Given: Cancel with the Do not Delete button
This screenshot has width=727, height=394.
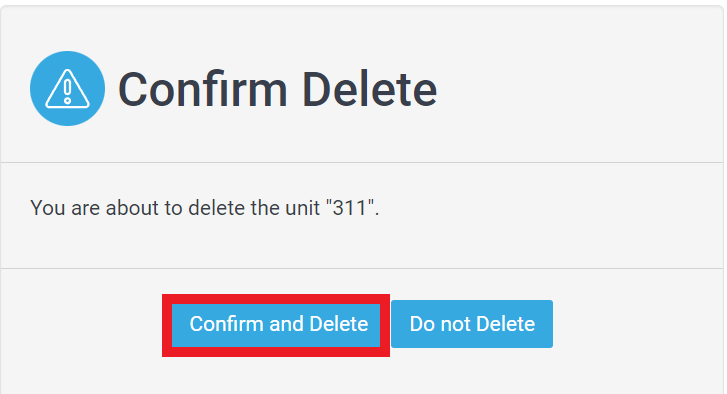Looking at the screenshot, I should point(472,324).
